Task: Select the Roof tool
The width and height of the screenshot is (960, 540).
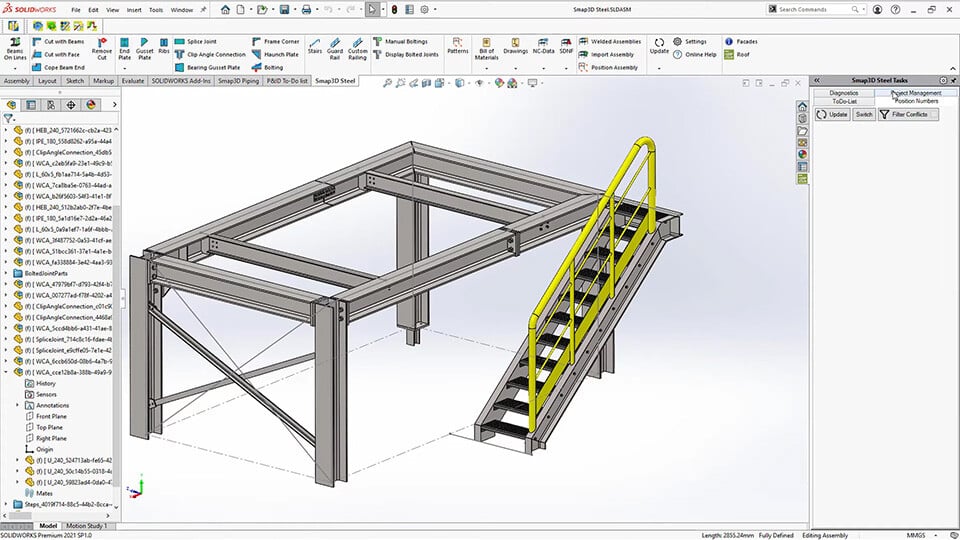Action: coord(737,54)
